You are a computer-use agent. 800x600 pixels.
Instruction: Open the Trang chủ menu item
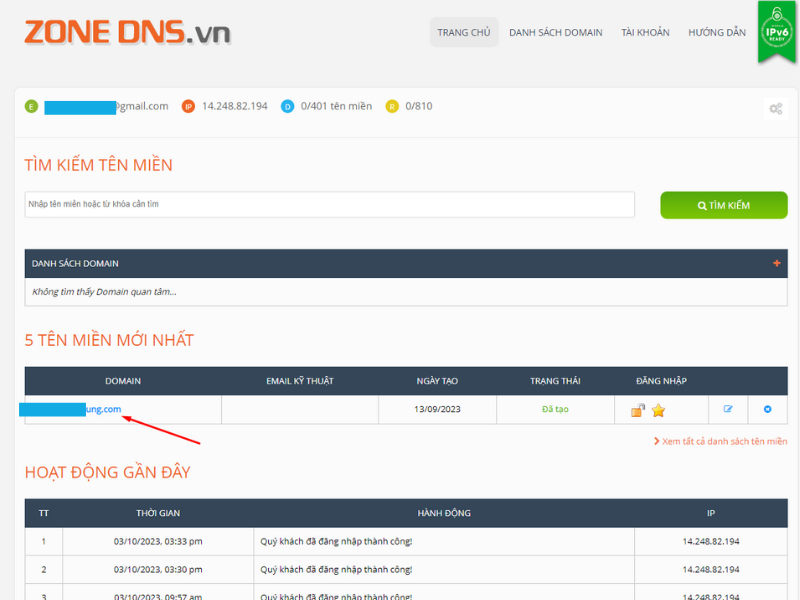pos(464,32)
